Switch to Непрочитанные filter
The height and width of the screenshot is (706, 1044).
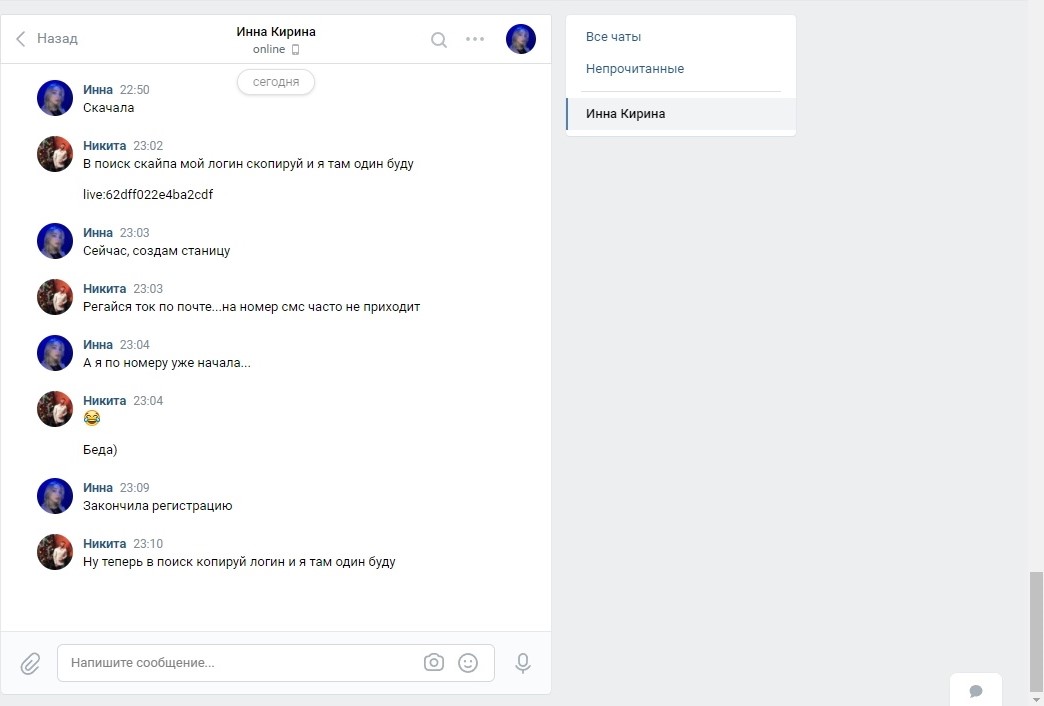[x=635, y=69]
